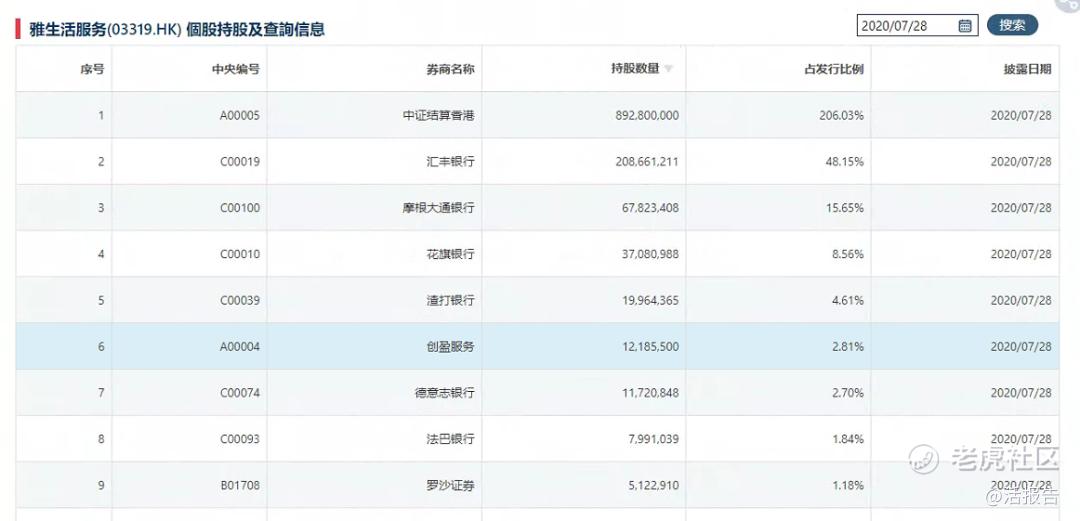Screen dimensions: 1080x521
Task: Click central code C00074
Action: (x=240, y=392)
